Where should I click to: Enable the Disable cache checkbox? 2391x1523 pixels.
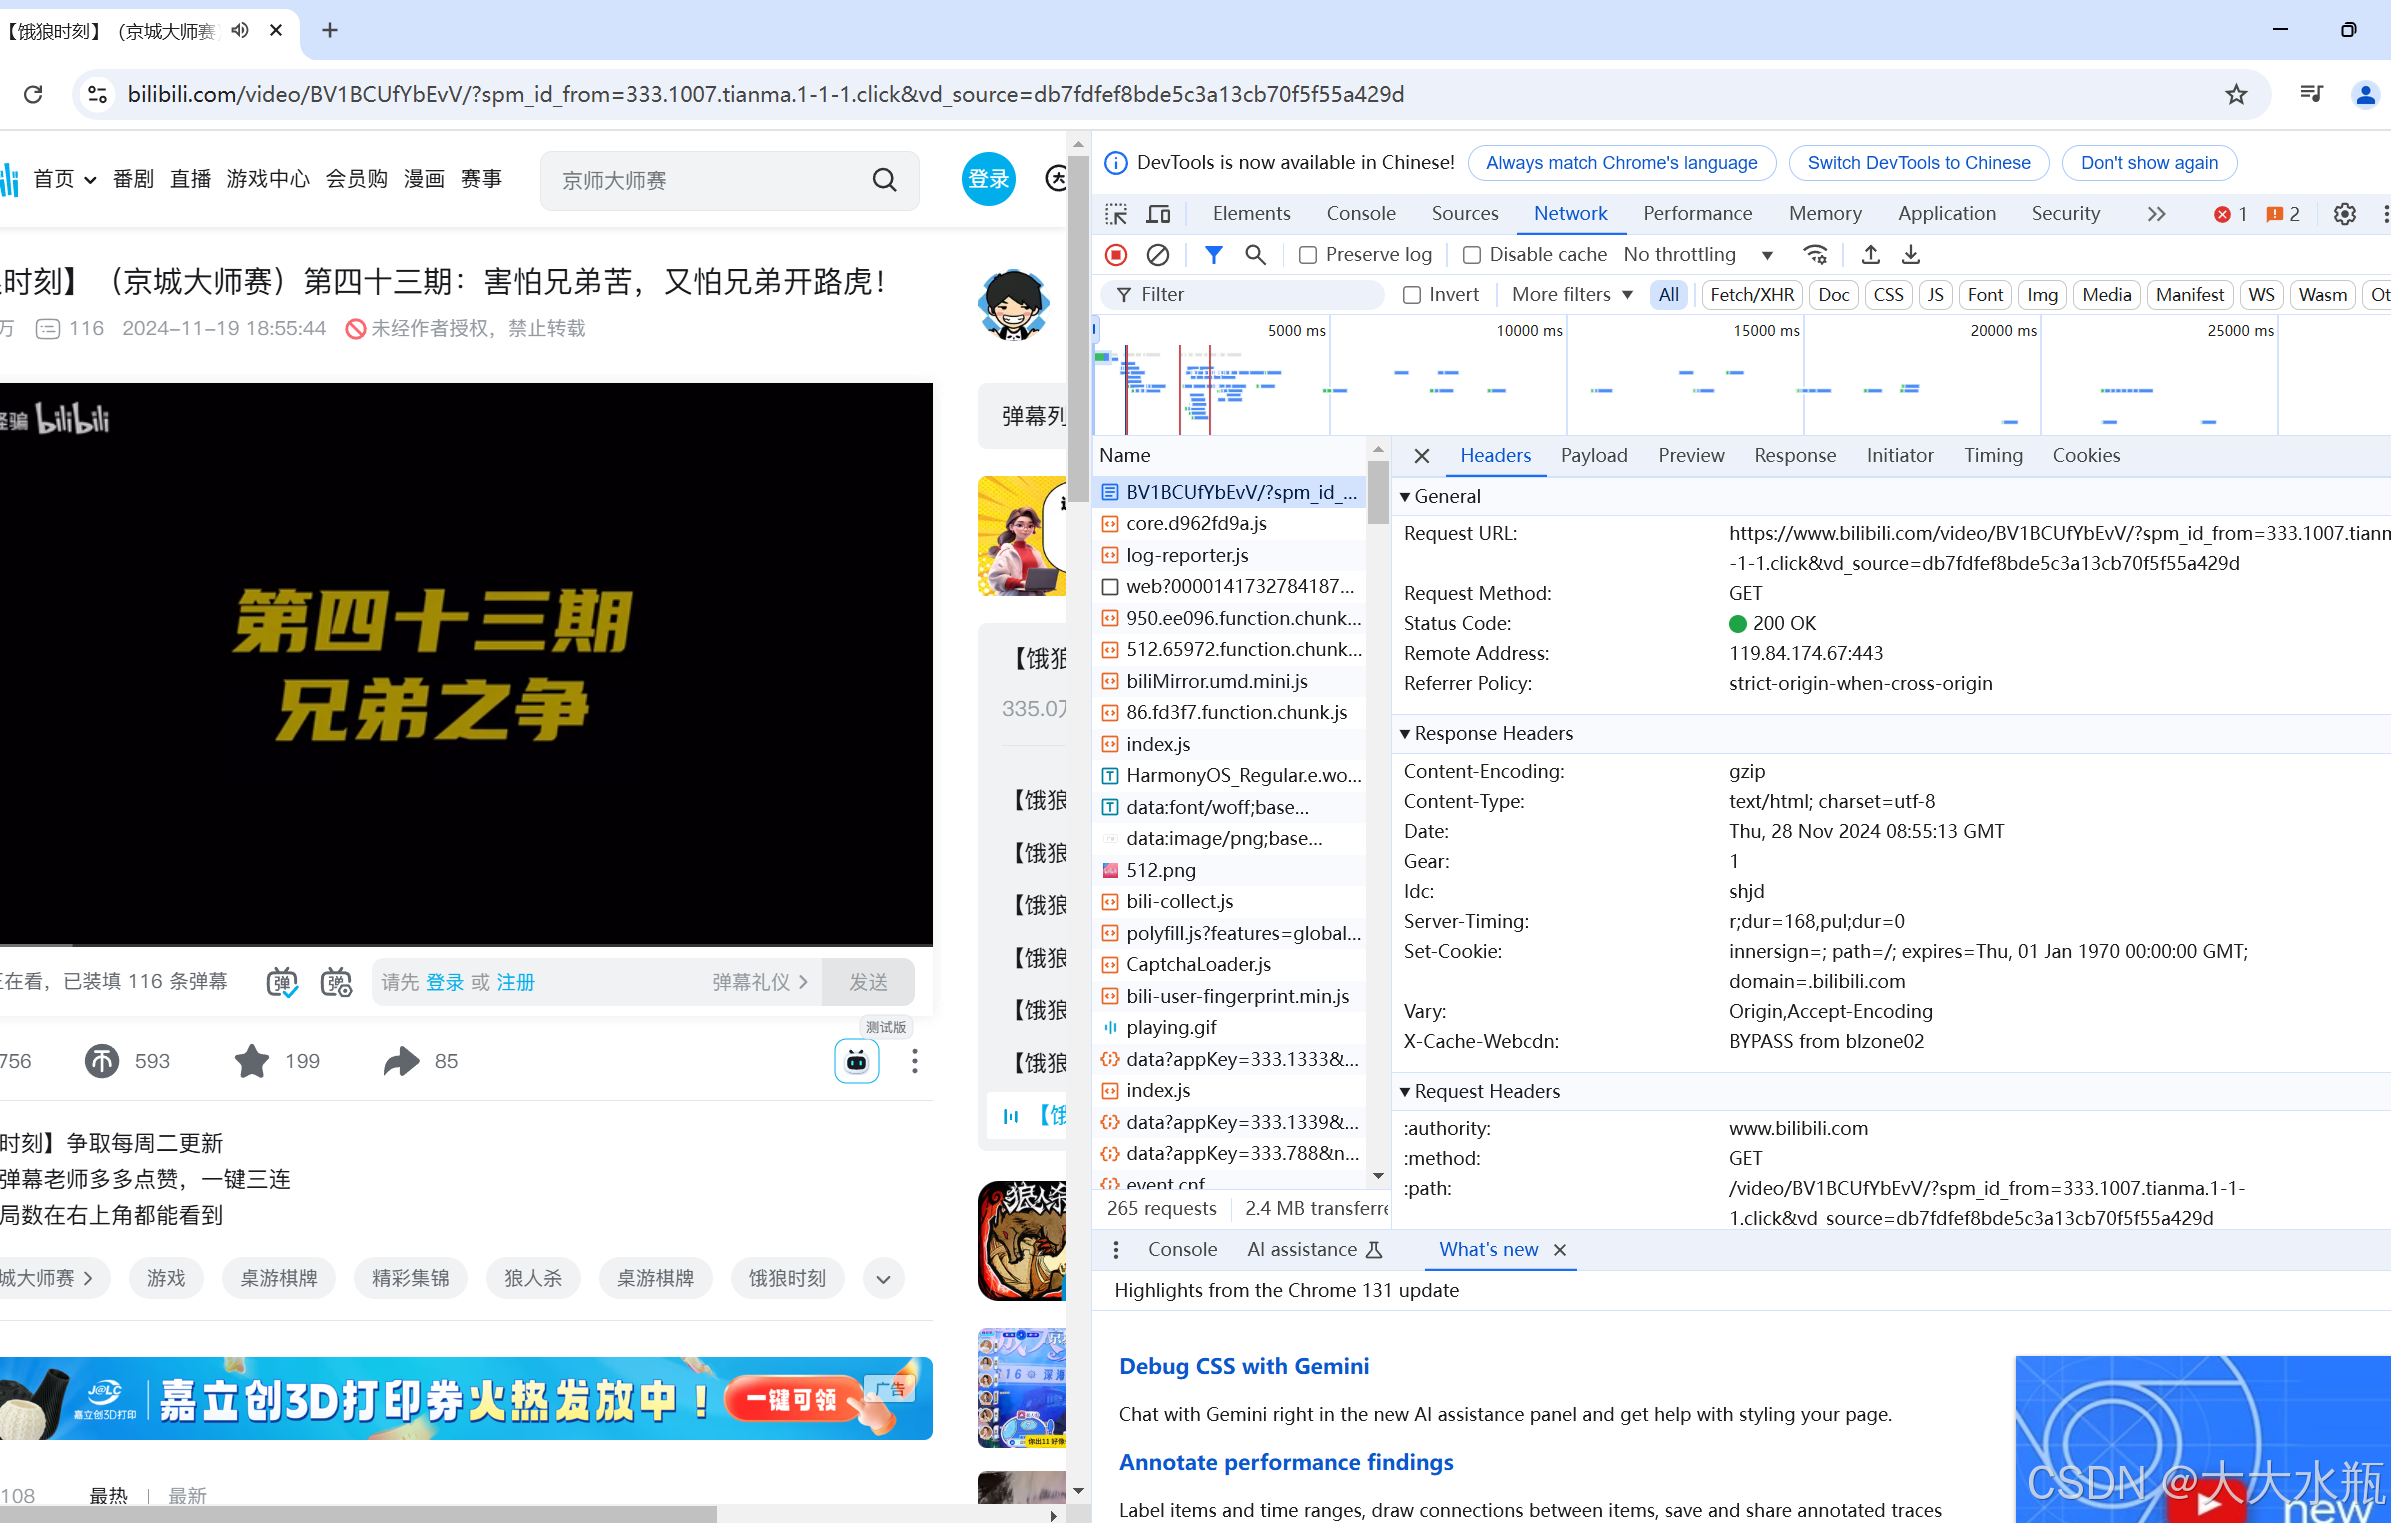point(1471,255)
